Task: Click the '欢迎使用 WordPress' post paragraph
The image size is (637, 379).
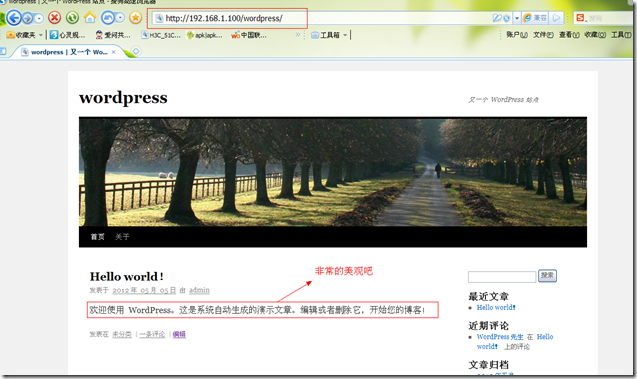Action: click(x=257, y=310)
